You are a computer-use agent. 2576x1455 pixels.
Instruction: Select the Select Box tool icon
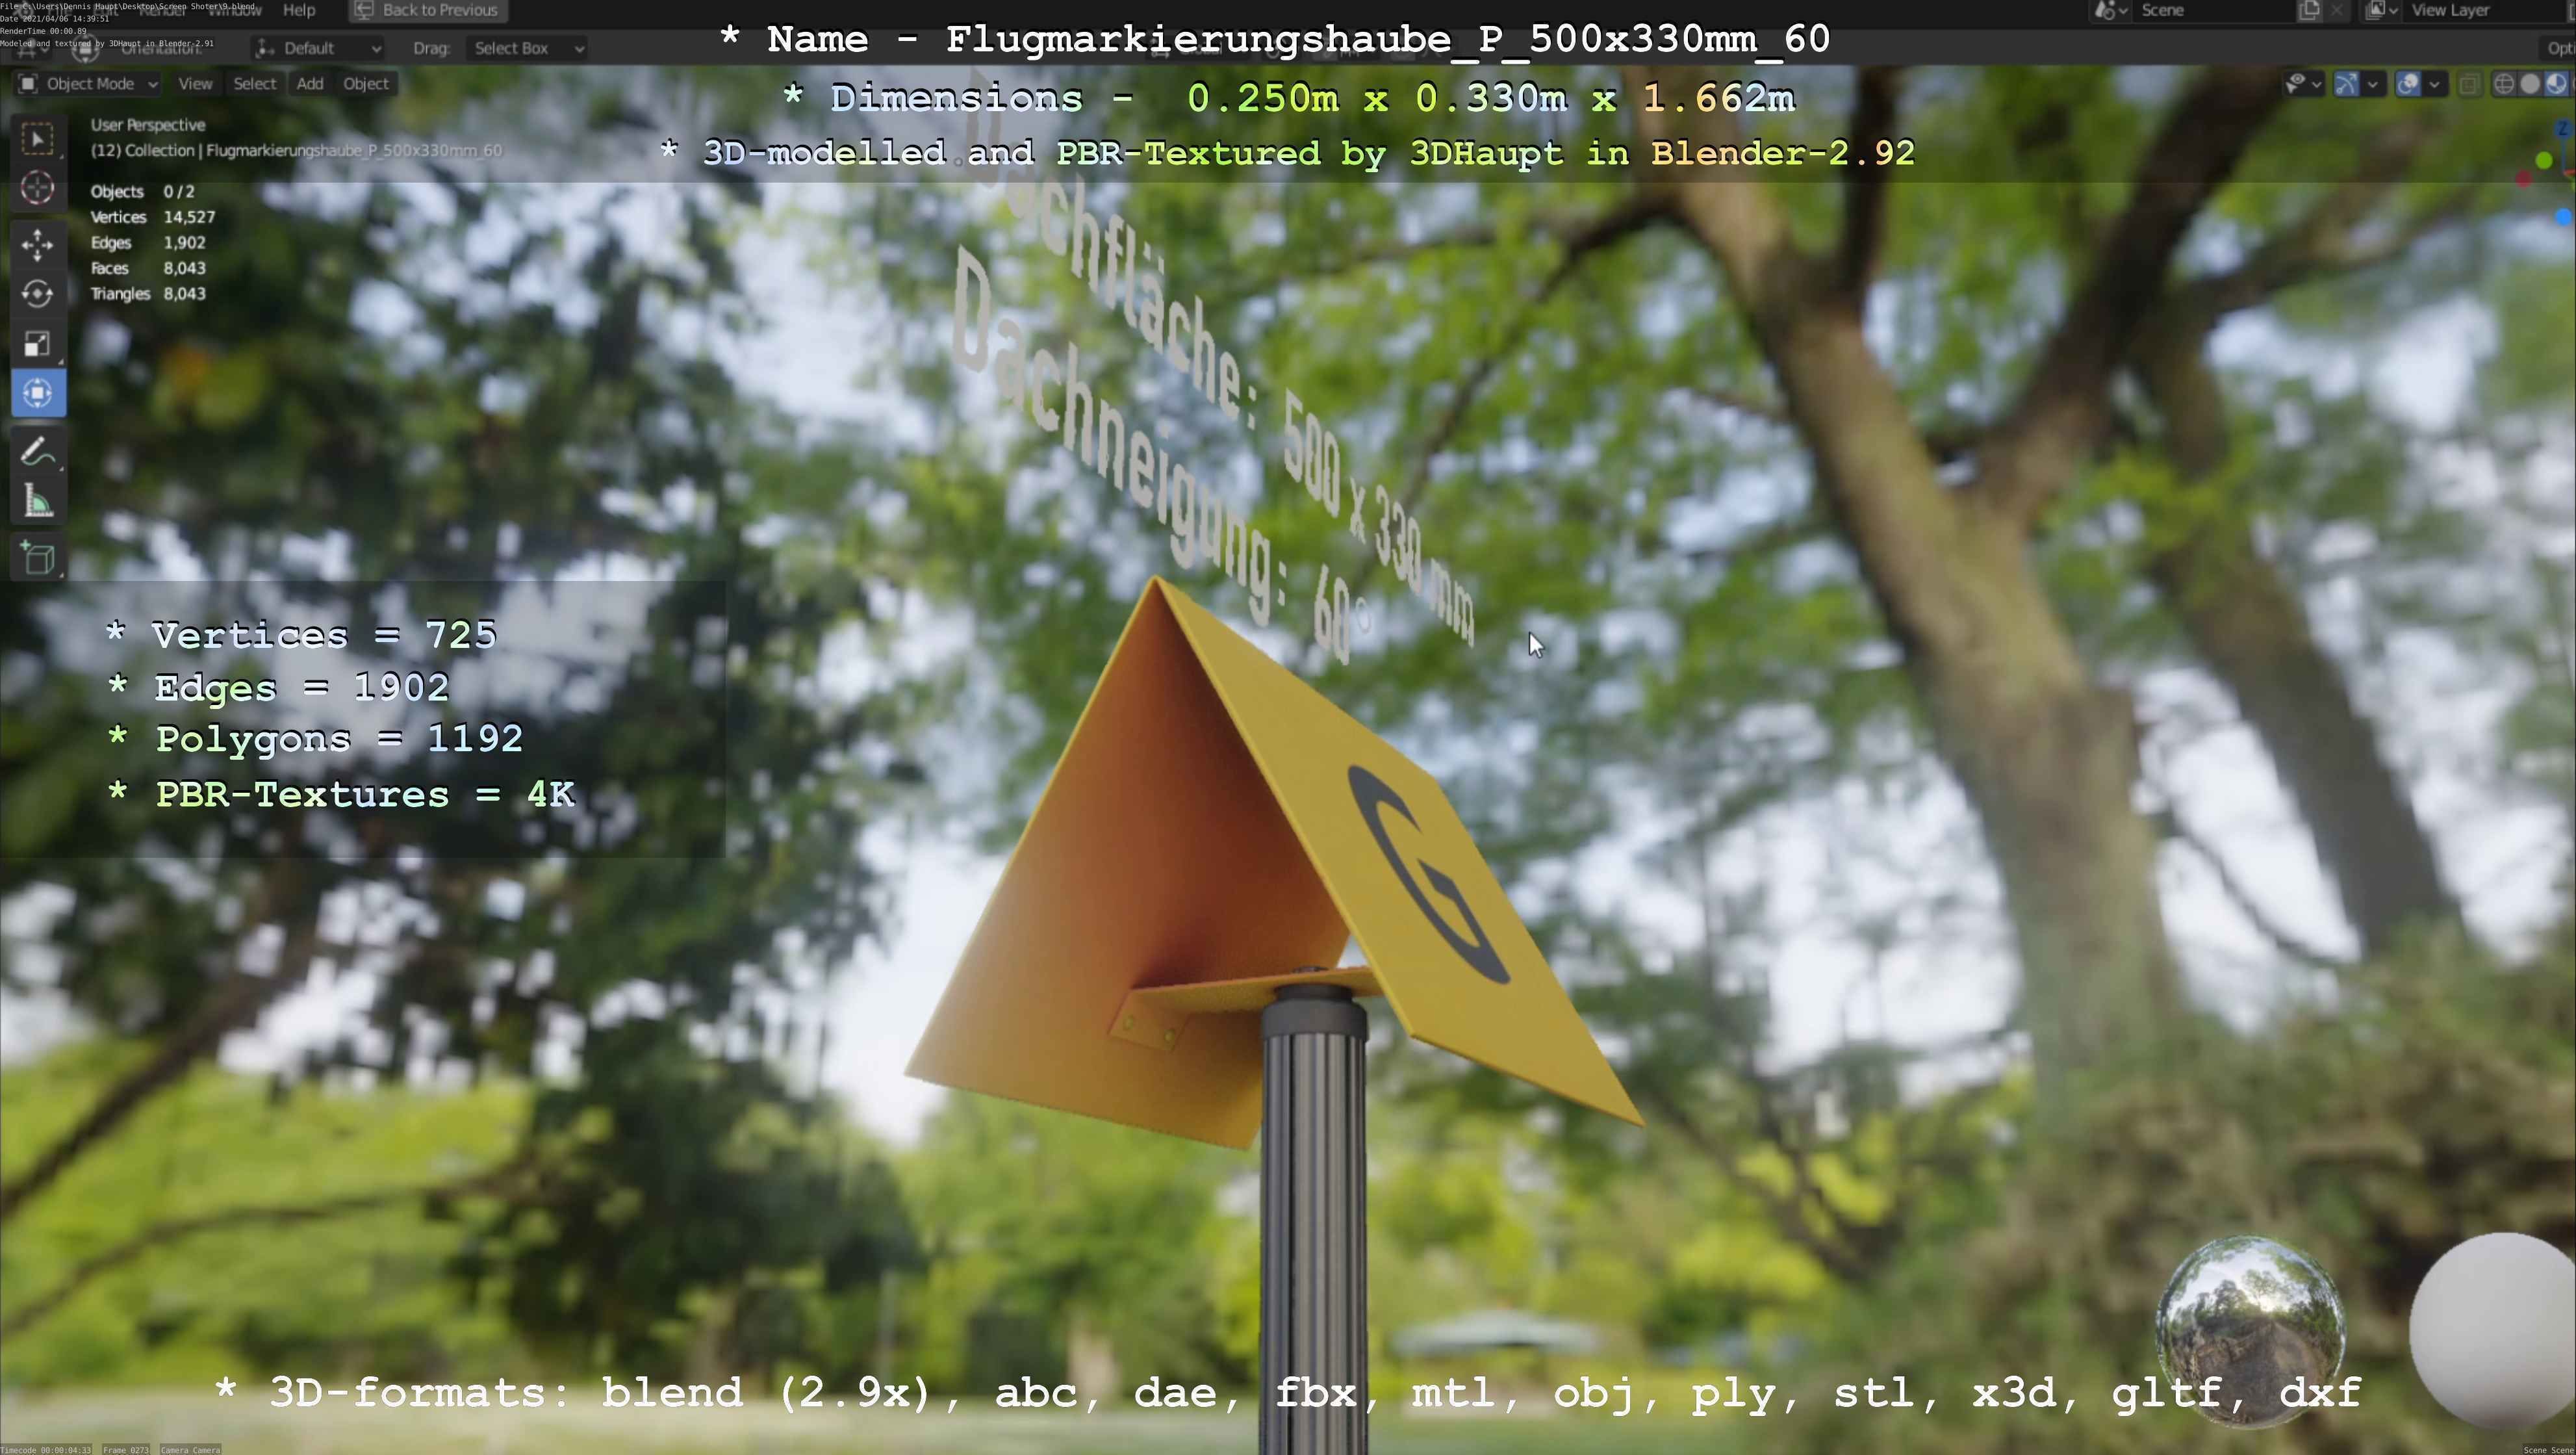pyautogui.click(x=38, y=138)
